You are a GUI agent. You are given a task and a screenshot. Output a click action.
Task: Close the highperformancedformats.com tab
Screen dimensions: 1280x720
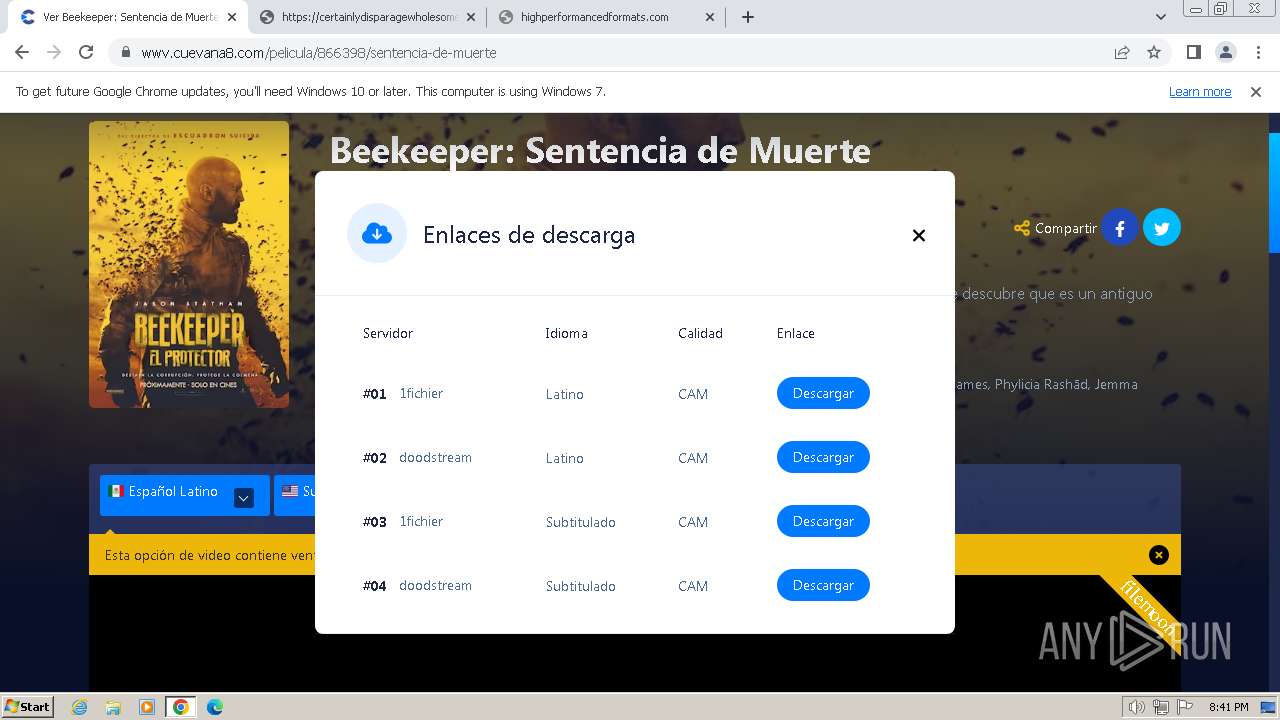710,17
